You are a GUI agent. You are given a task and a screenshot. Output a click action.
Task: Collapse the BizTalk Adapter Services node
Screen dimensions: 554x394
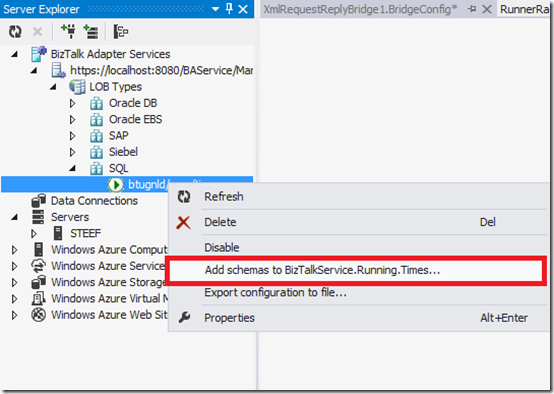(14, 54)
